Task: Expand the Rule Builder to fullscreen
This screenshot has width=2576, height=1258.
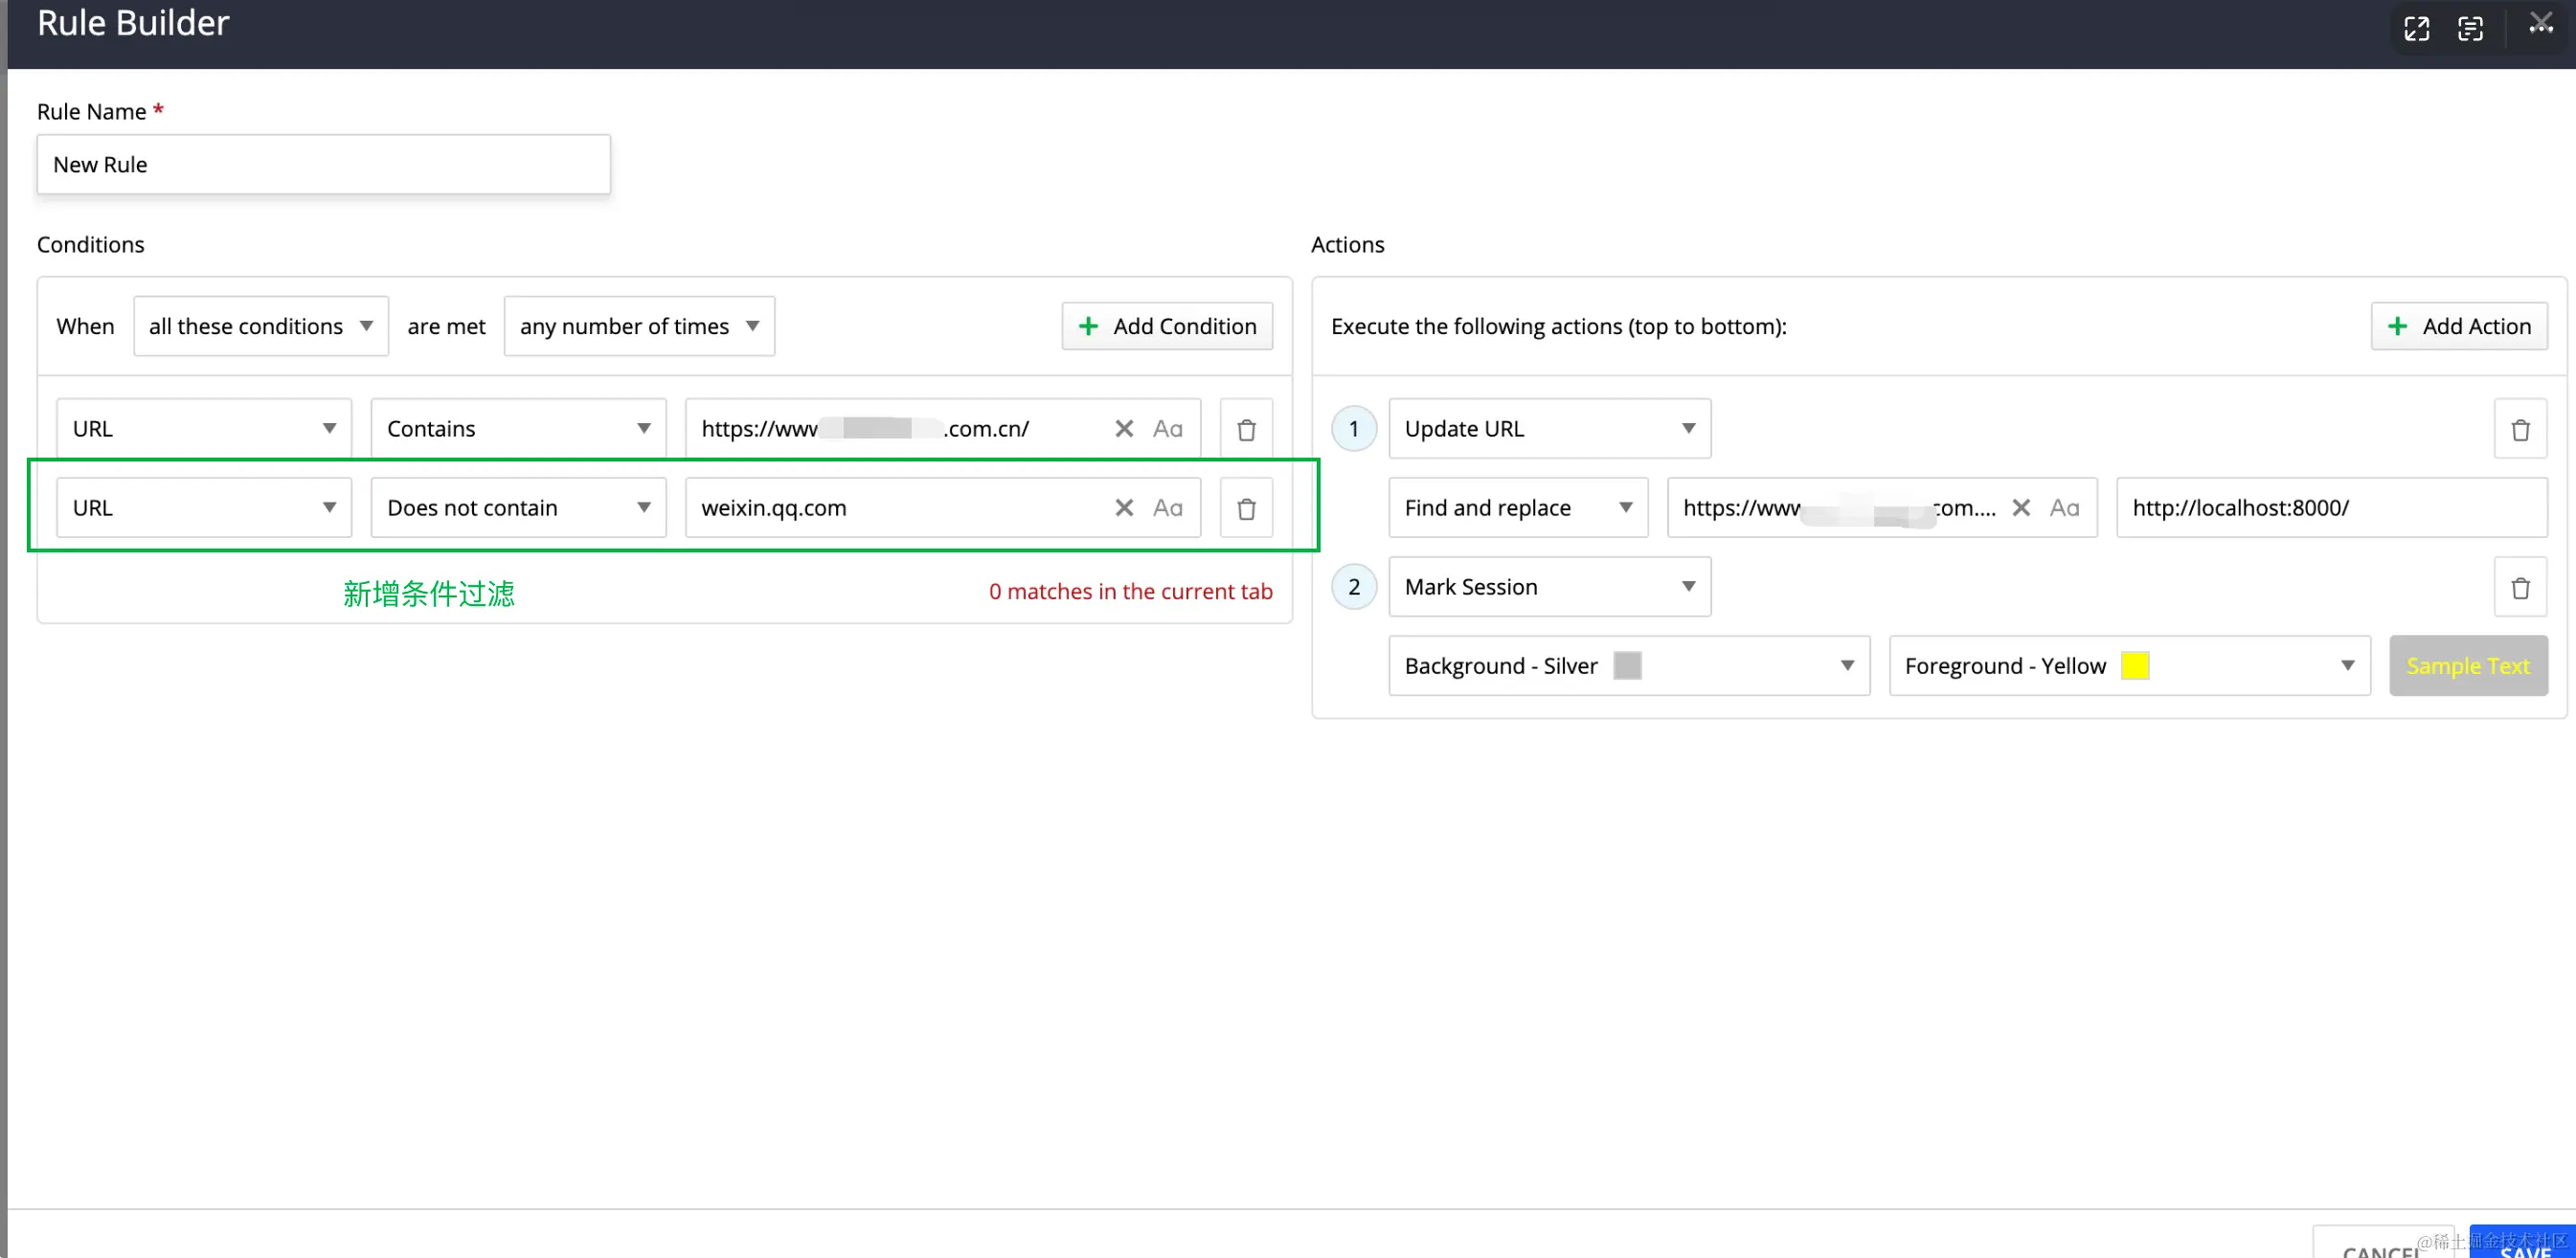Action: click(2416, 29)
